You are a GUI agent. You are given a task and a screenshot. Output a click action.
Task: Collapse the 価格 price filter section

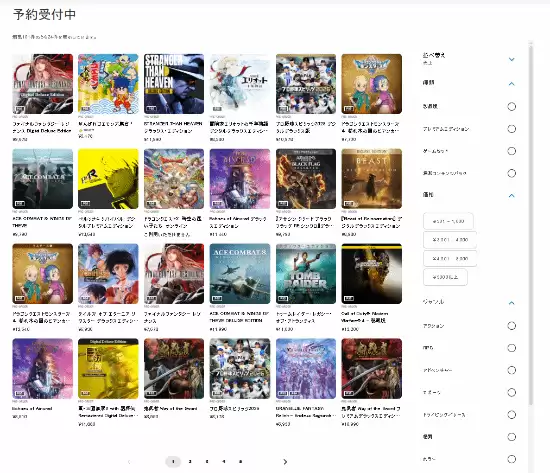click(x=511, y=195)
